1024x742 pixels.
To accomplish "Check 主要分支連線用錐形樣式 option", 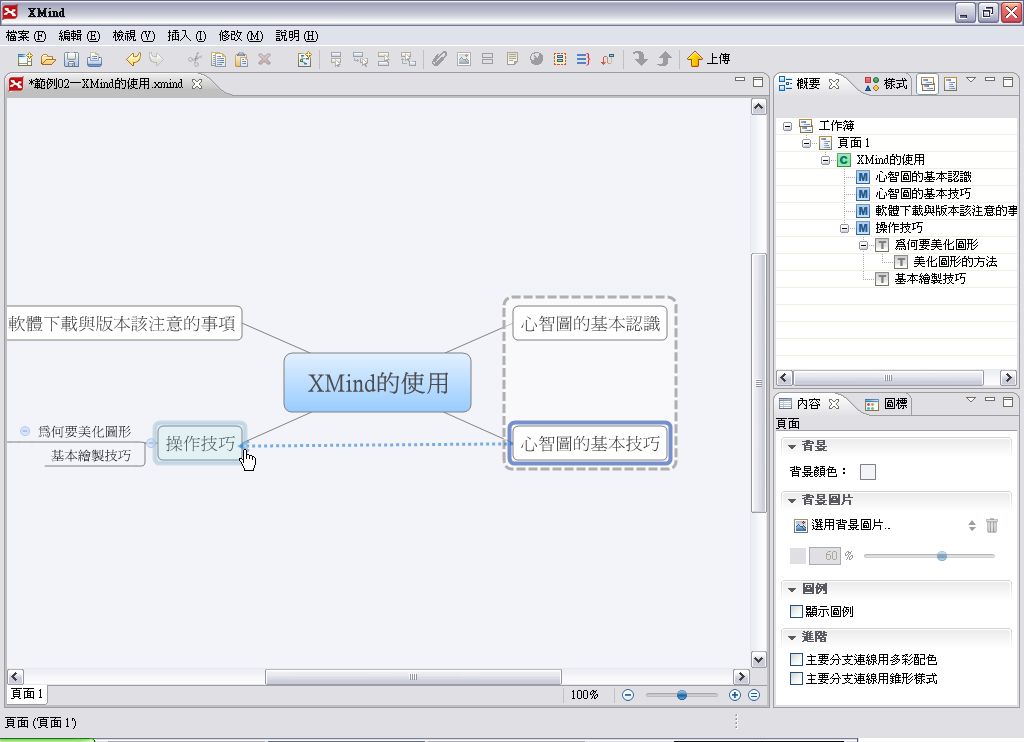I will [x=796, y=679].
